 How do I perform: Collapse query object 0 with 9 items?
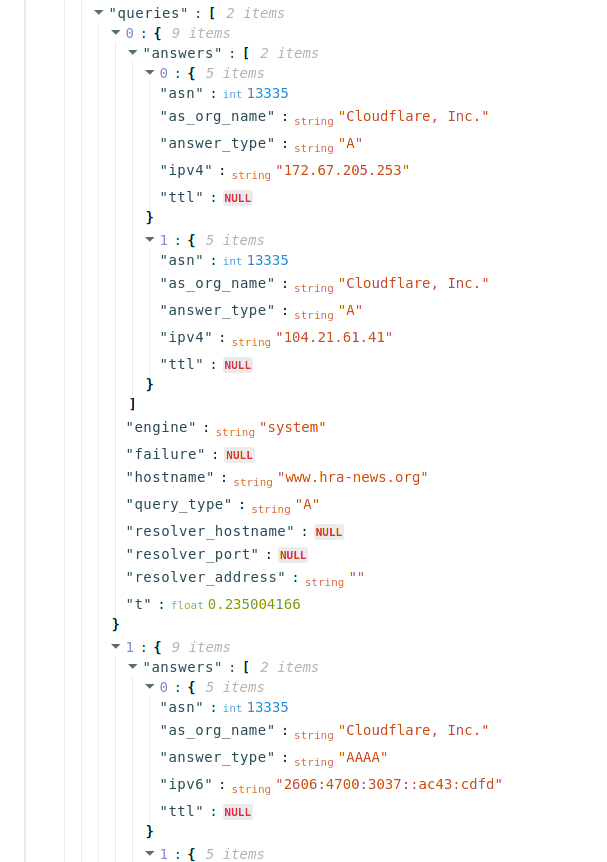tap(116, 33)
